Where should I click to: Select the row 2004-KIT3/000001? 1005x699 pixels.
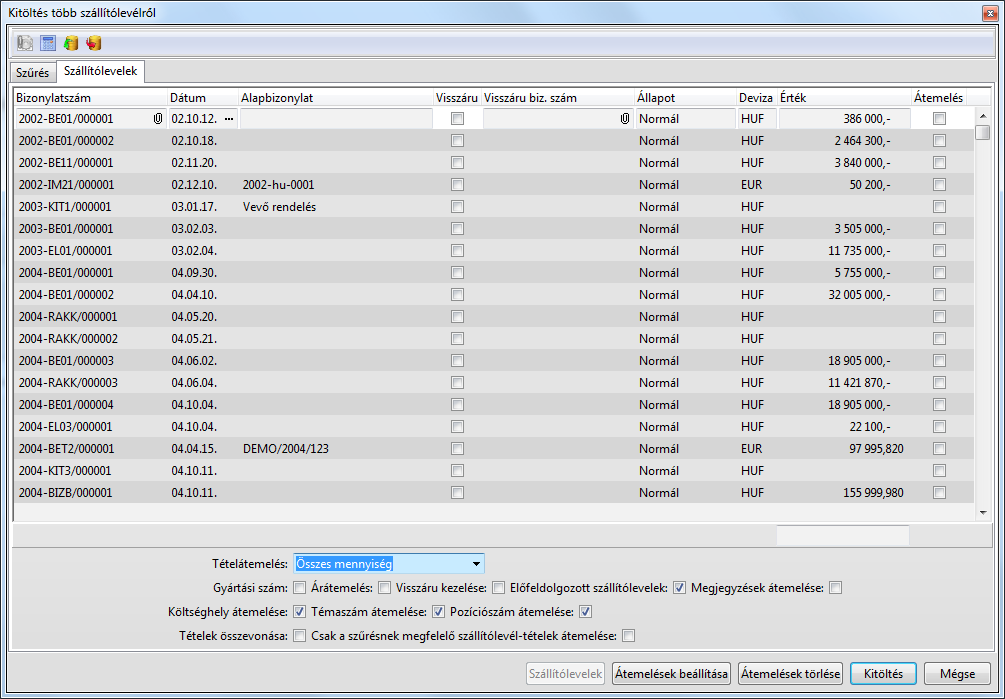point(494,471)
